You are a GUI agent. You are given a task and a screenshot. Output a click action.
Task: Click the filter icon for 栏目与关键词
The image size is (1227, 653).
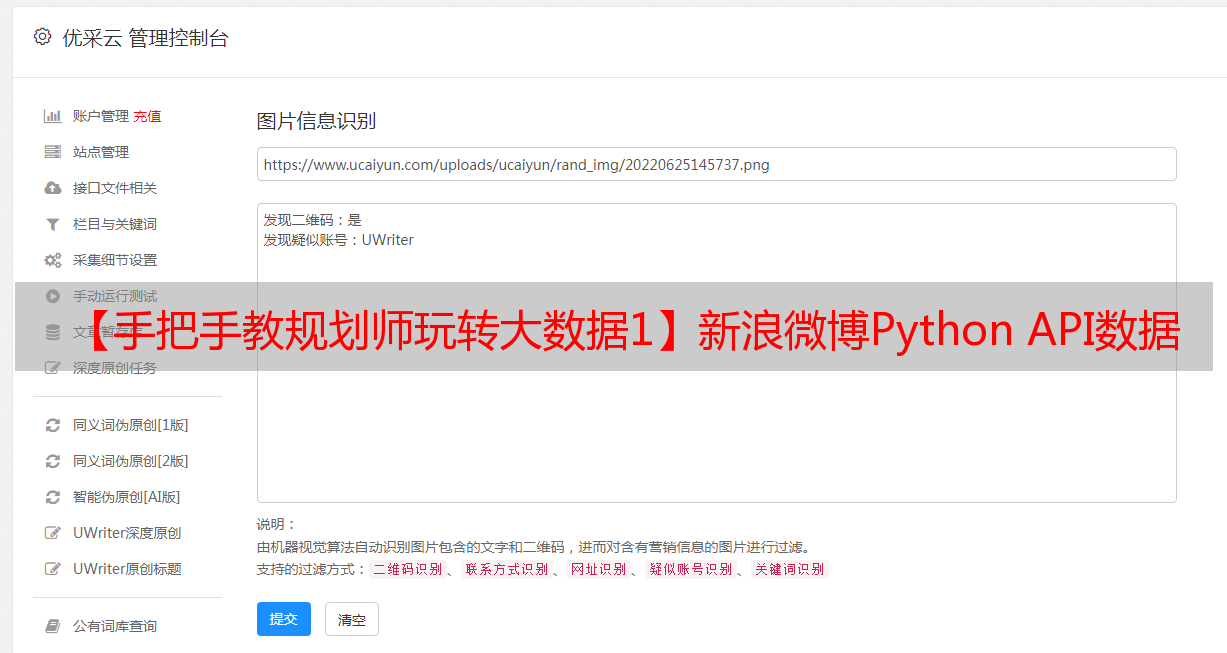53,224
